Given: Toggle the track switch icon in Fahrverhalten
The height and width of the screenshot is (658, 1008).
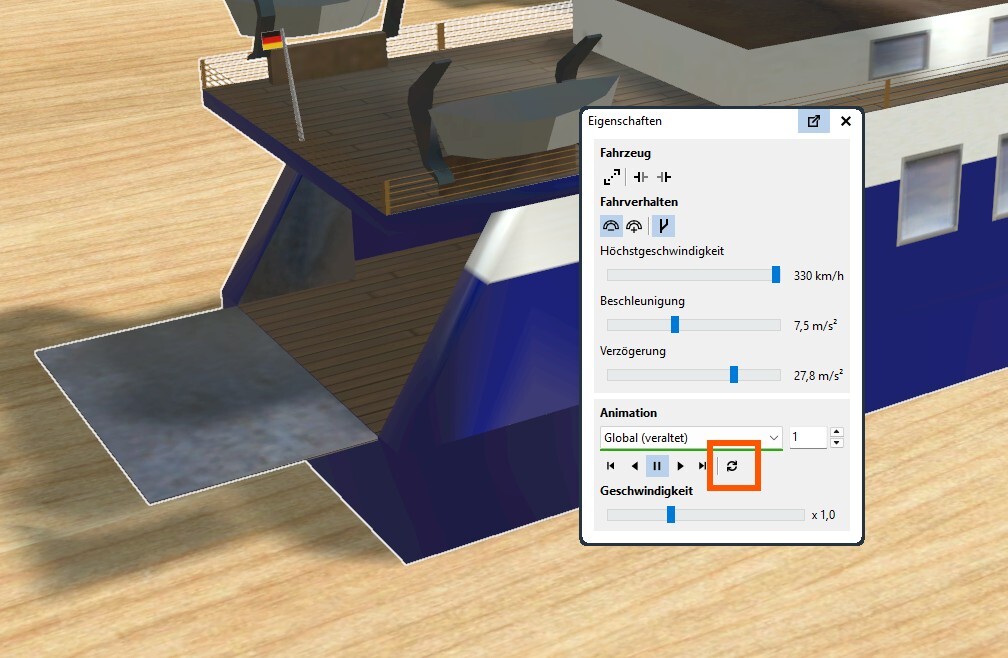Looking at the screenshot, I should tap(663, 226).
